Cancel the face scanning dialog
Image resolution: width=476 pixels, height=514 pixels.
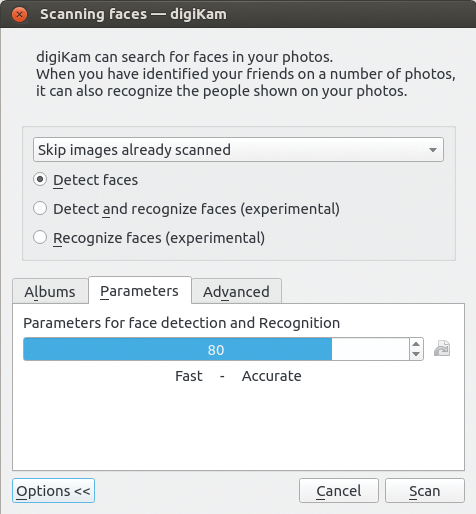339,491
